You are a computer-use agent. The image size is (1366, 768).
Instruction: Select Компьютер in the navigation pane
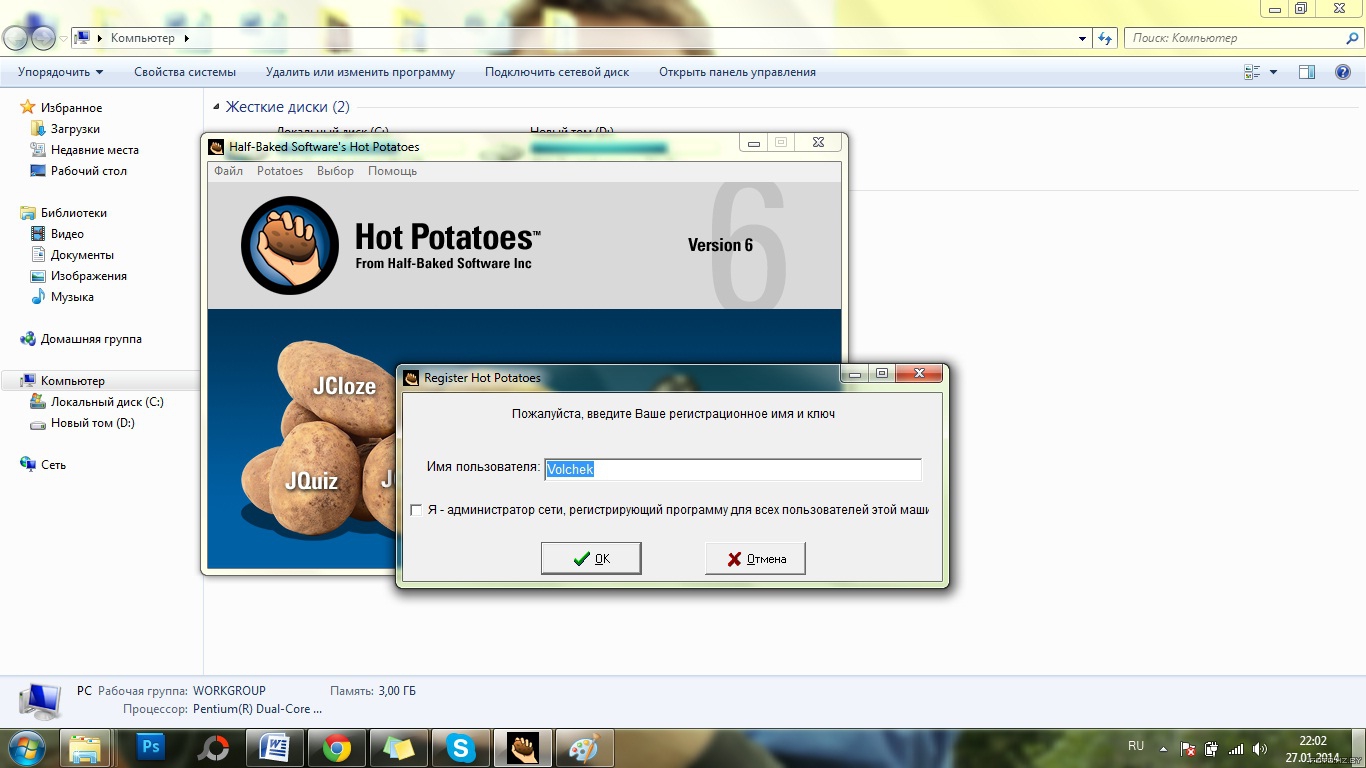coord(72,381)
